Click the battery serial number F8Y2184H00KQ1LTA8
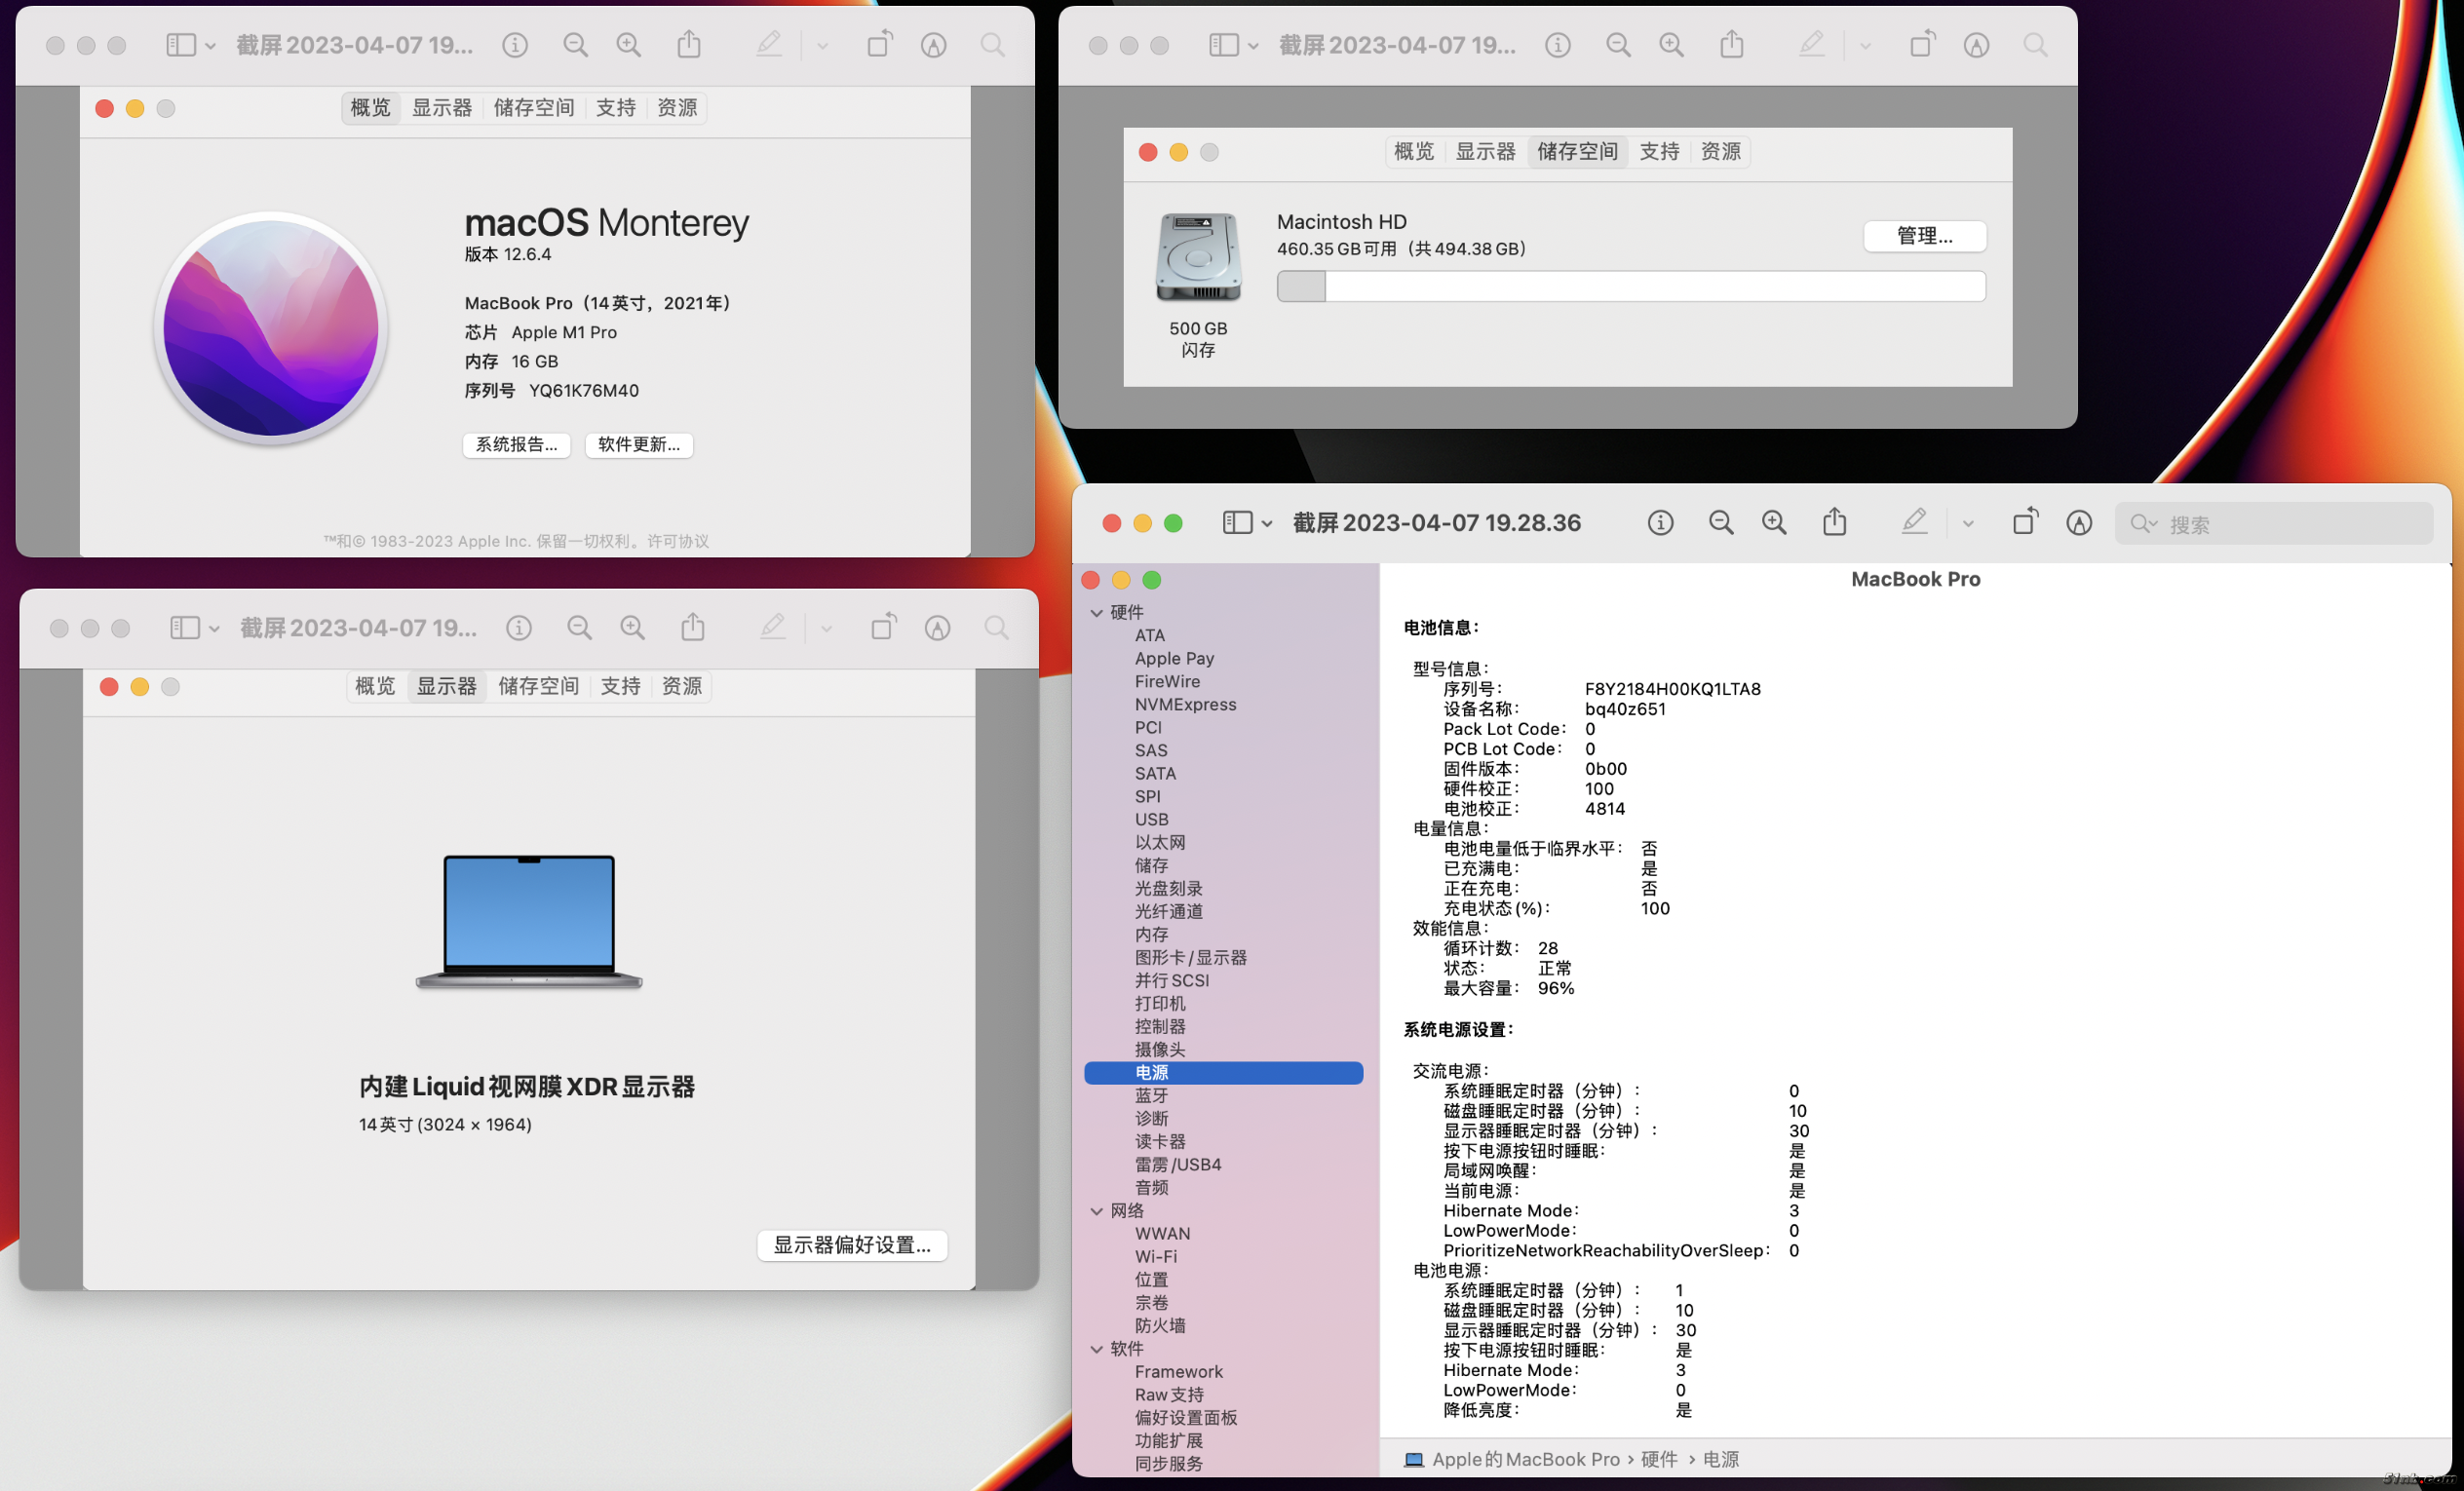This screenshot has width=2464, height=1491. [x=1672, y=689]
